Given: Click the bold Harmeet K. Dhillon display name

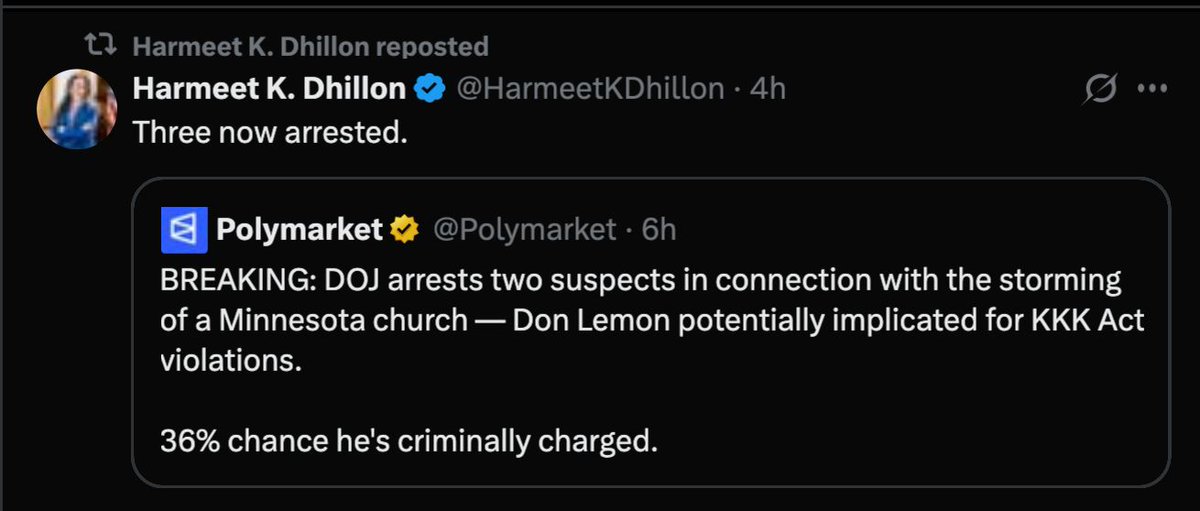Looking at the screenshot, I should click(x=270, y=89).
